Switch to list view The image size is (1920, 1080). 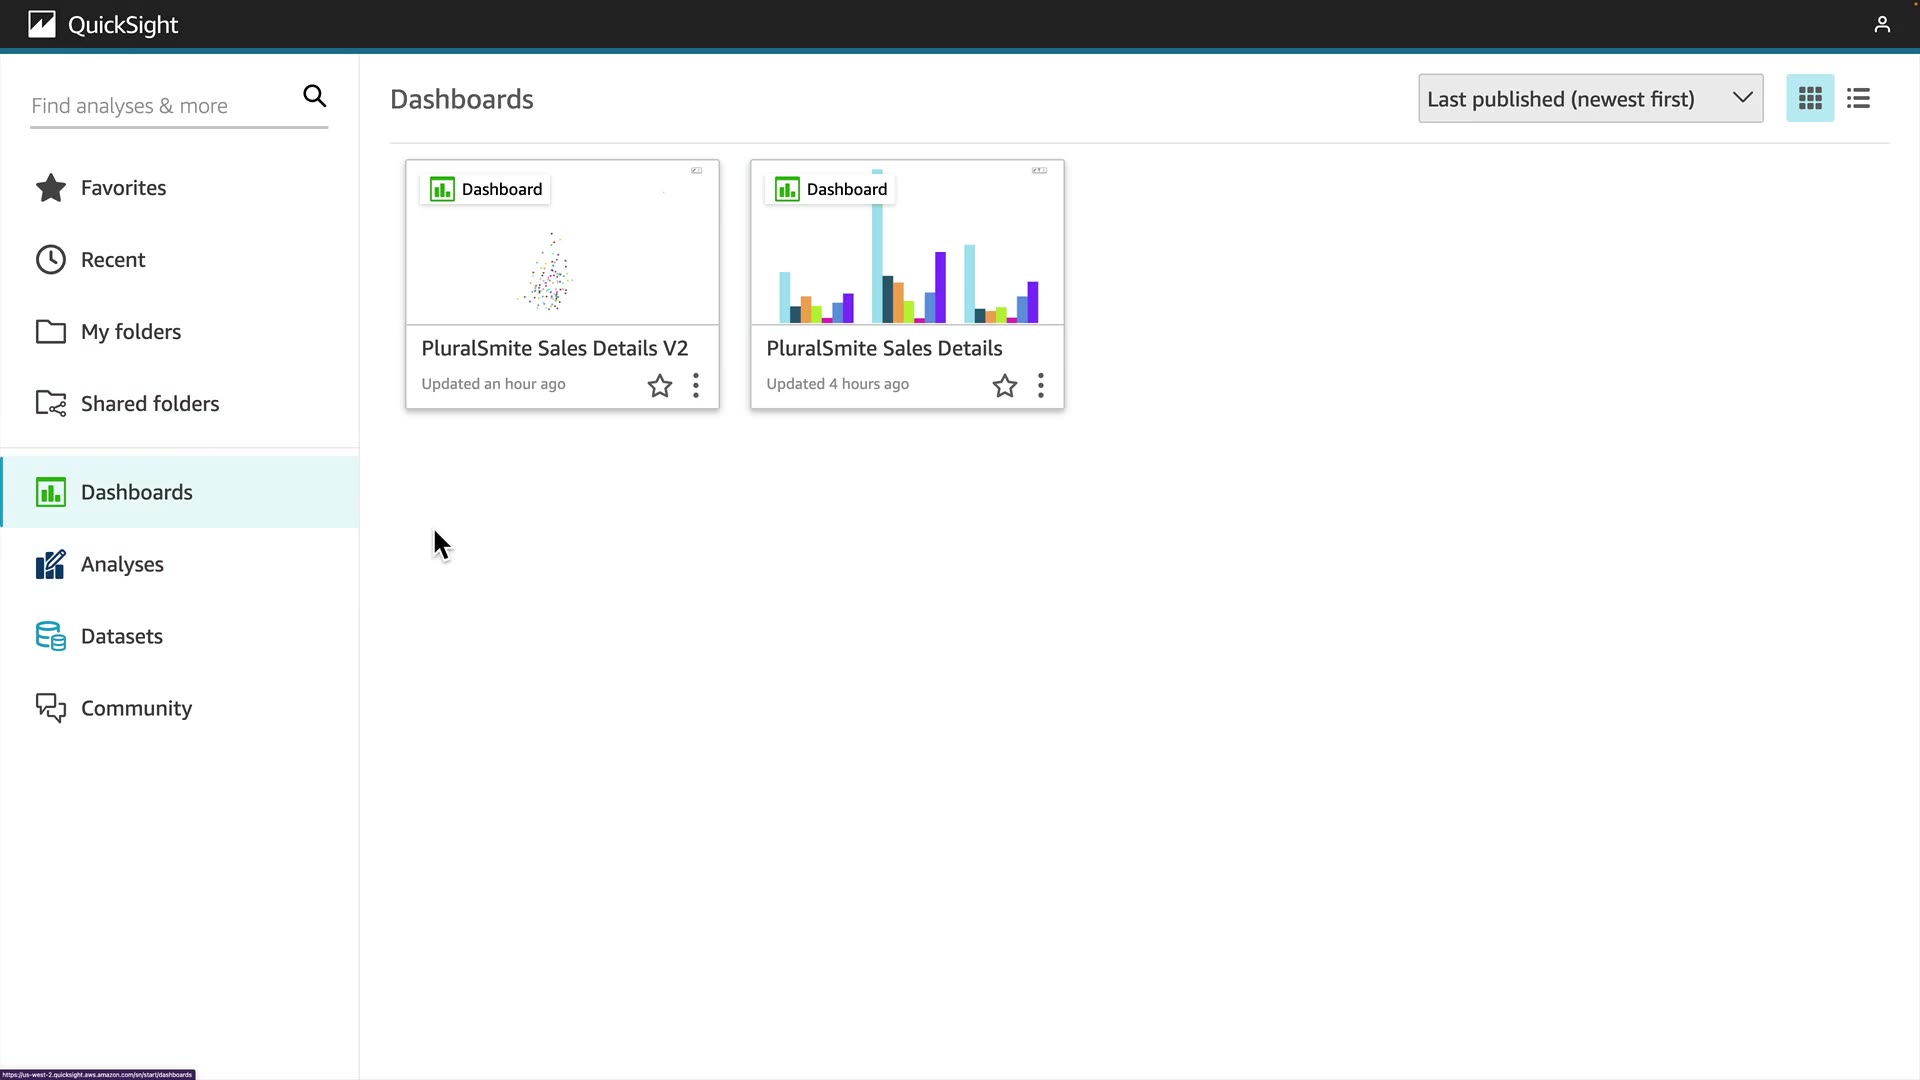[1858, 98]
